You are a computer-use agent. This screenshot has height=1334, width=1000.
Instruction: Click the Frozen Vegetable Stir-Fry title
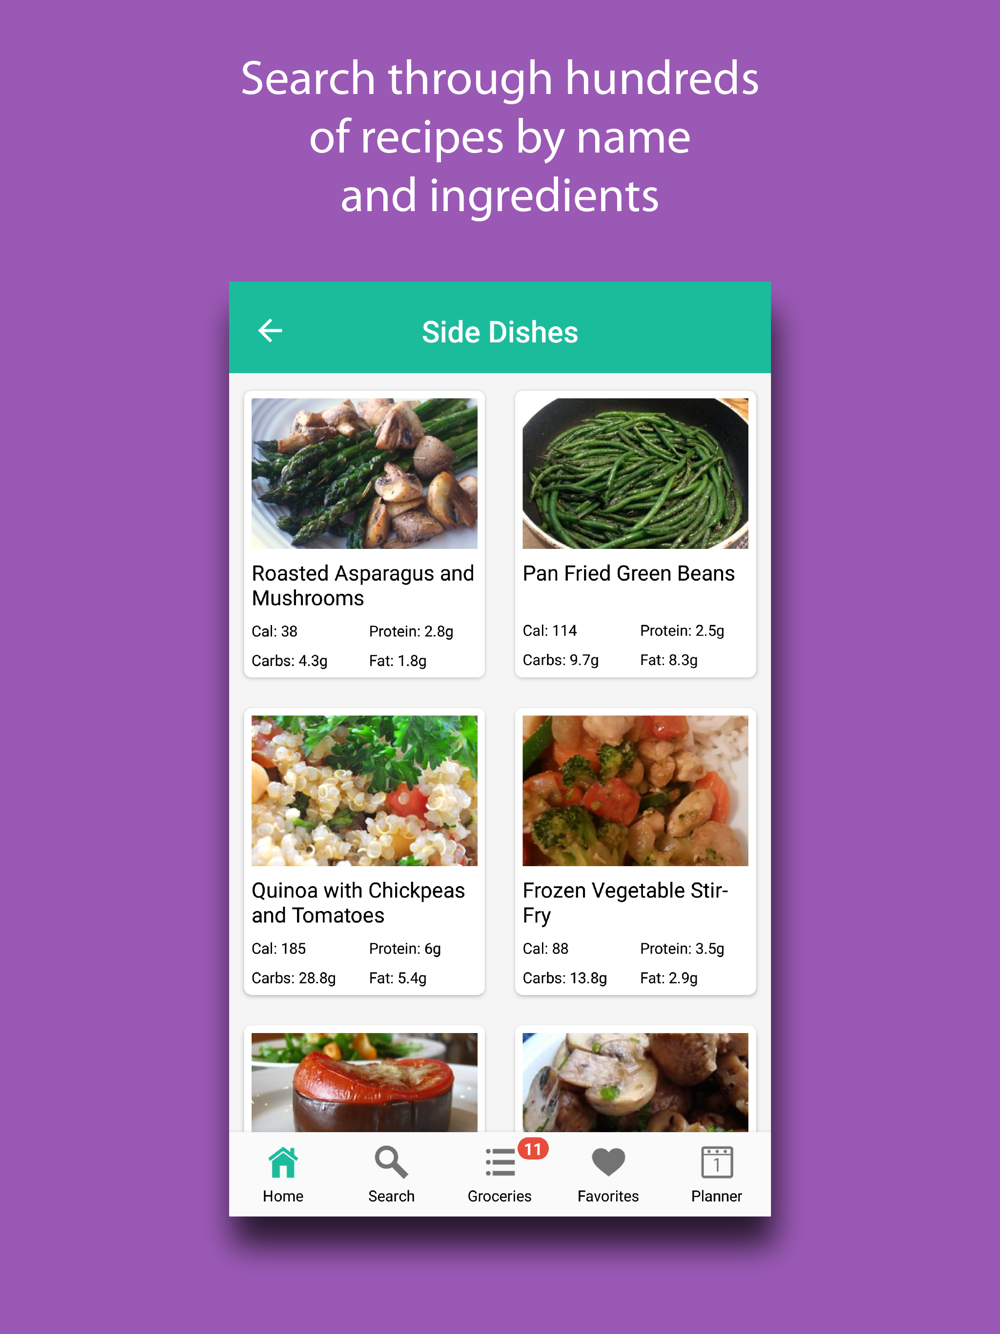pyautogui.click(x=626, y=903)
